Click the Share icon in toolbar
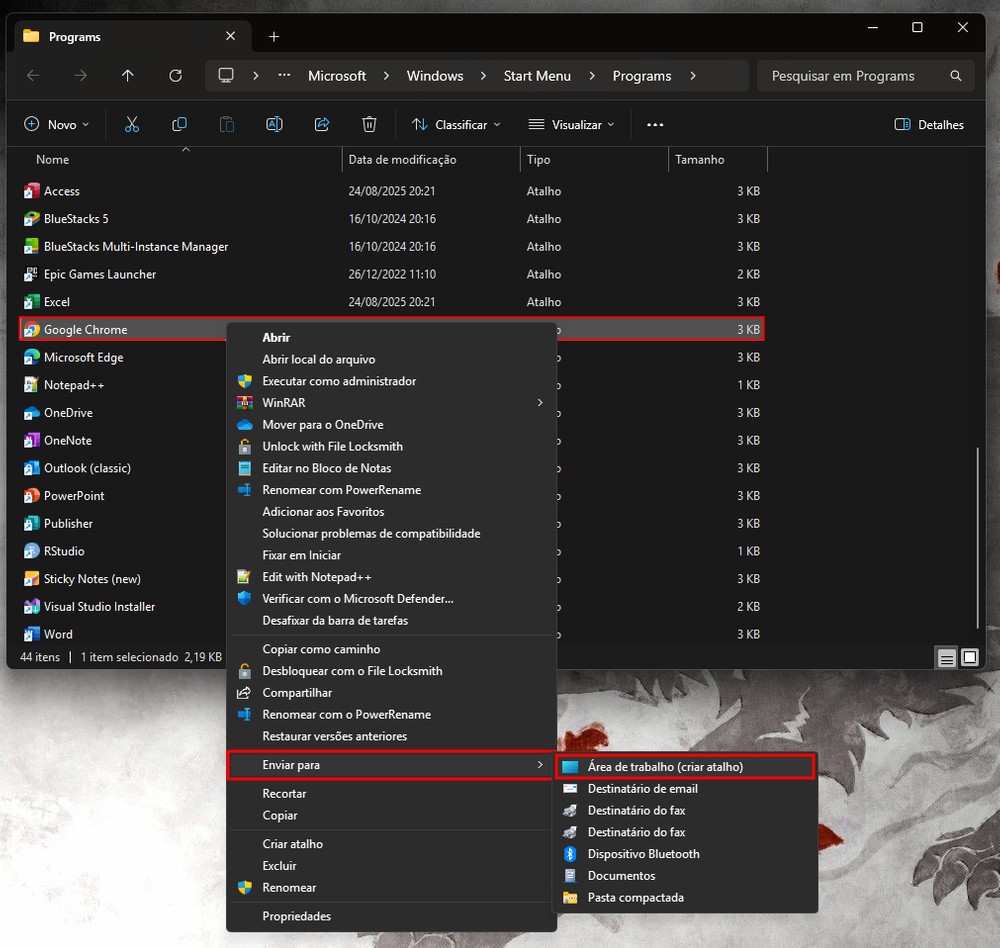 coord(322,125)
